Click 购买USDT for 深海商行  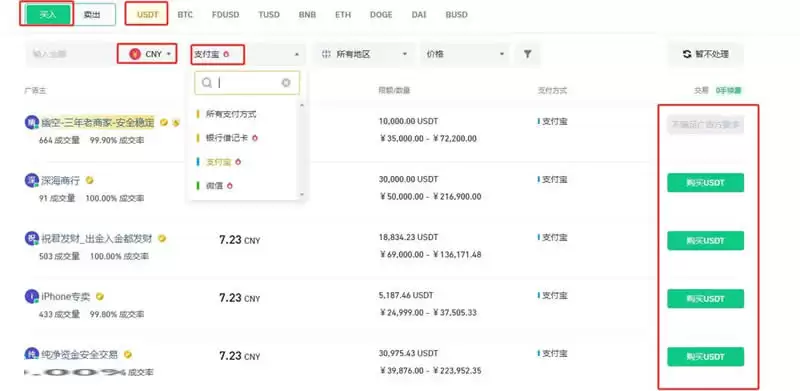pyautogui.click(x=705, y=183)
